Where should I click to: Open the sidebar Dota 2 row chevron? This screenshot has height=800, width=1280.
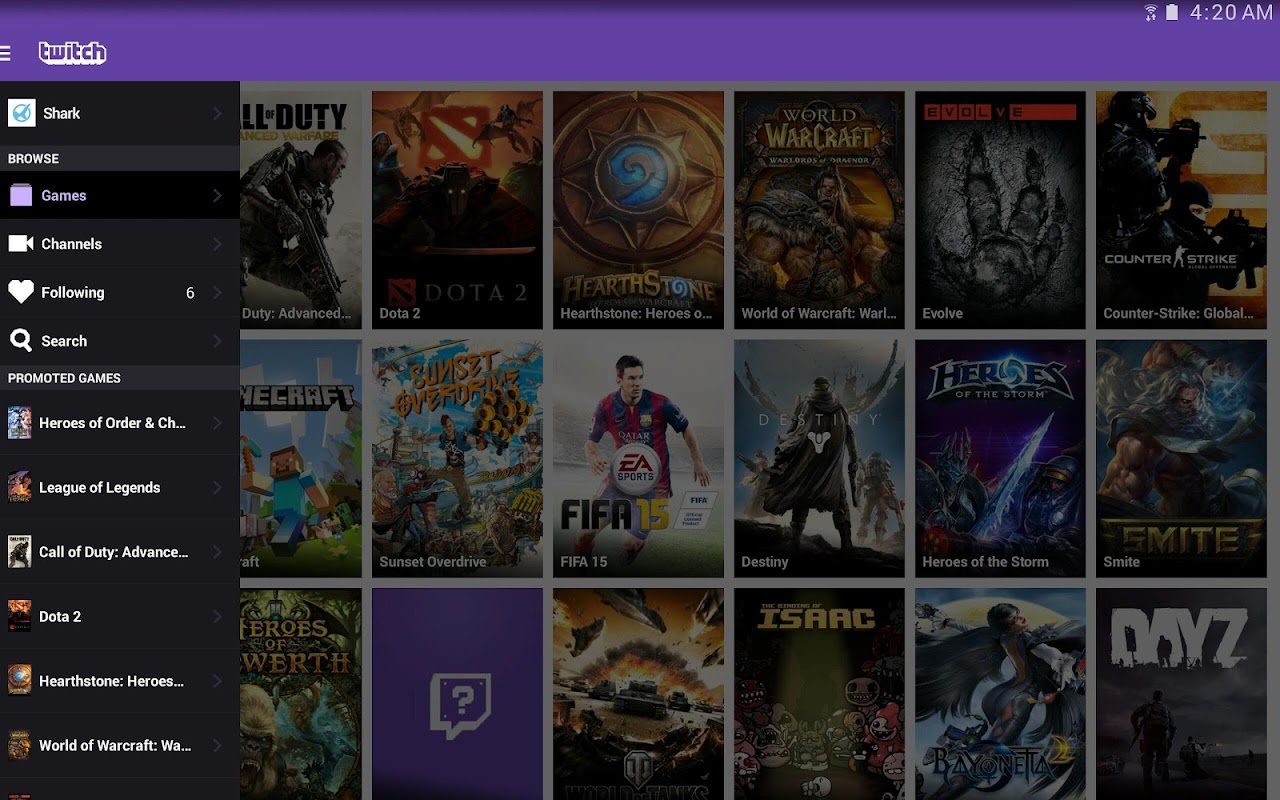pyautogui.click(x=217, y=616)
